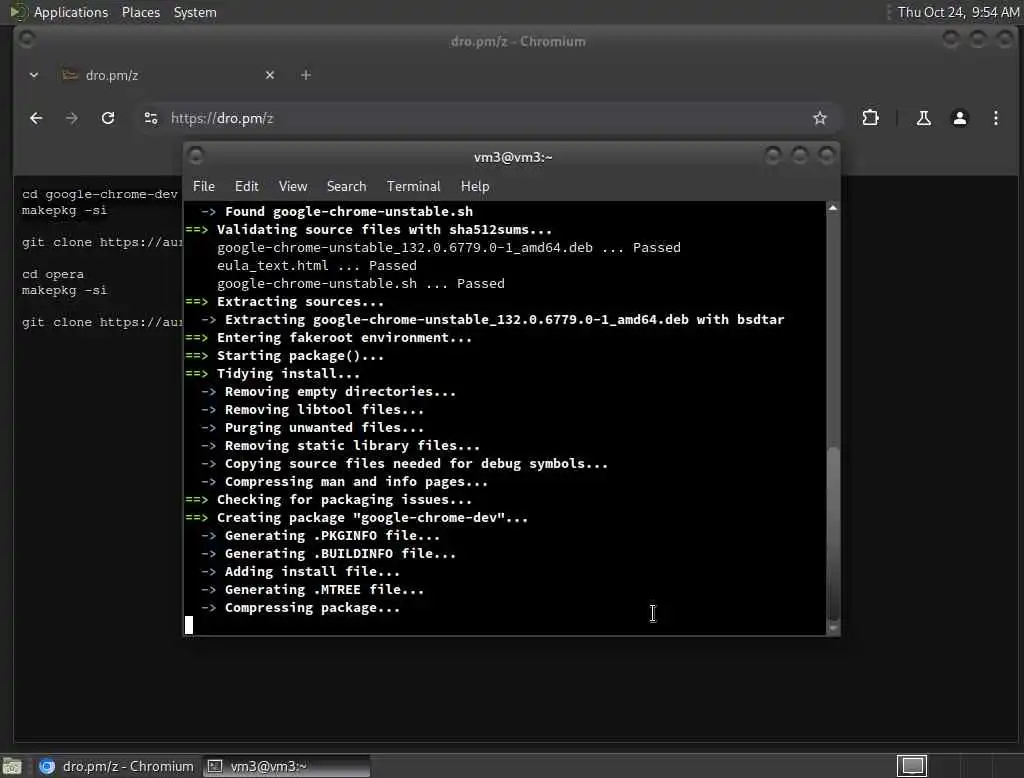
Task: Open the terminal File menu
Action: pos(204,186)
